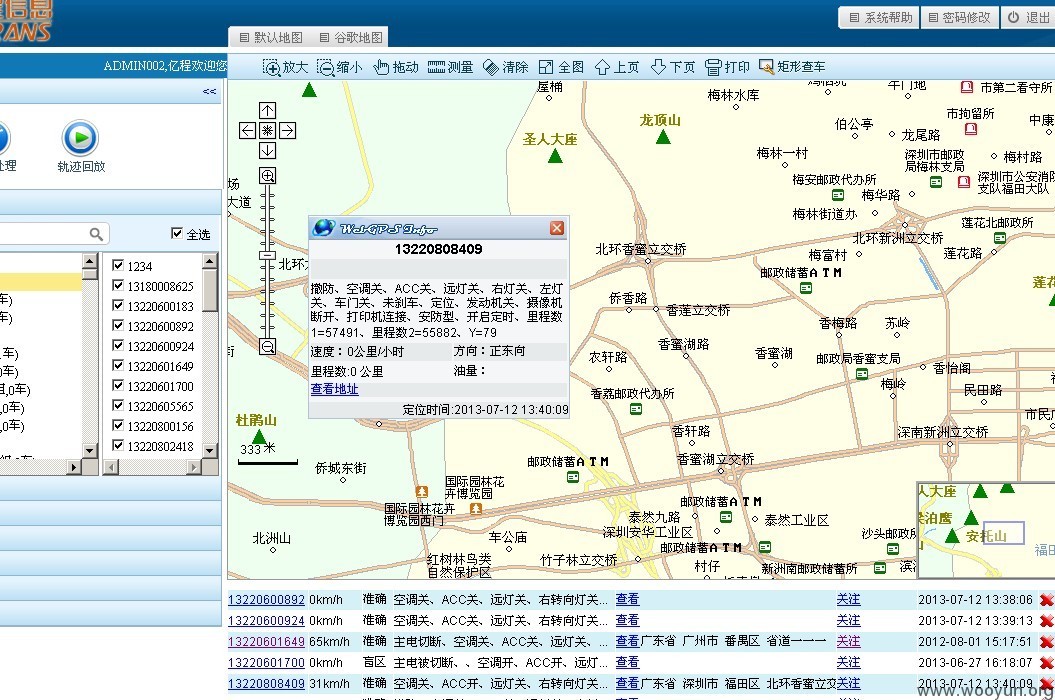Open 系统帮助 system help
This screenshot has height=700, width=1055.
point(880,18)
